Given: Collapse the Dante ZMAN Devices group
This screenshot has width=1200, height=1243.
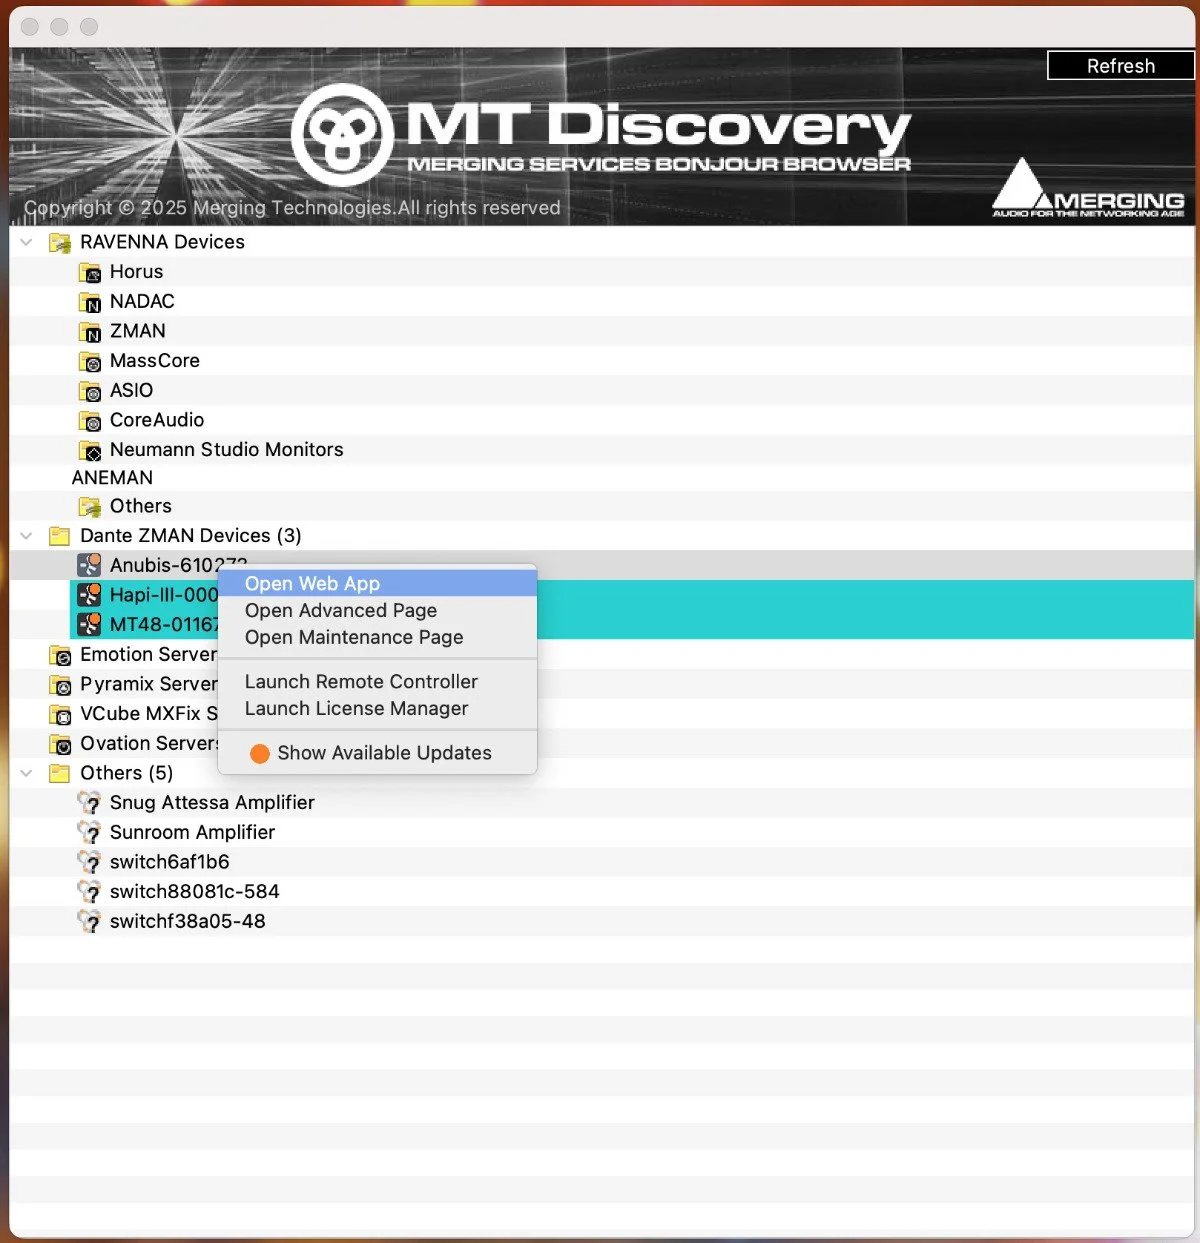Looking at the screenshot, I should click(27, 536).
